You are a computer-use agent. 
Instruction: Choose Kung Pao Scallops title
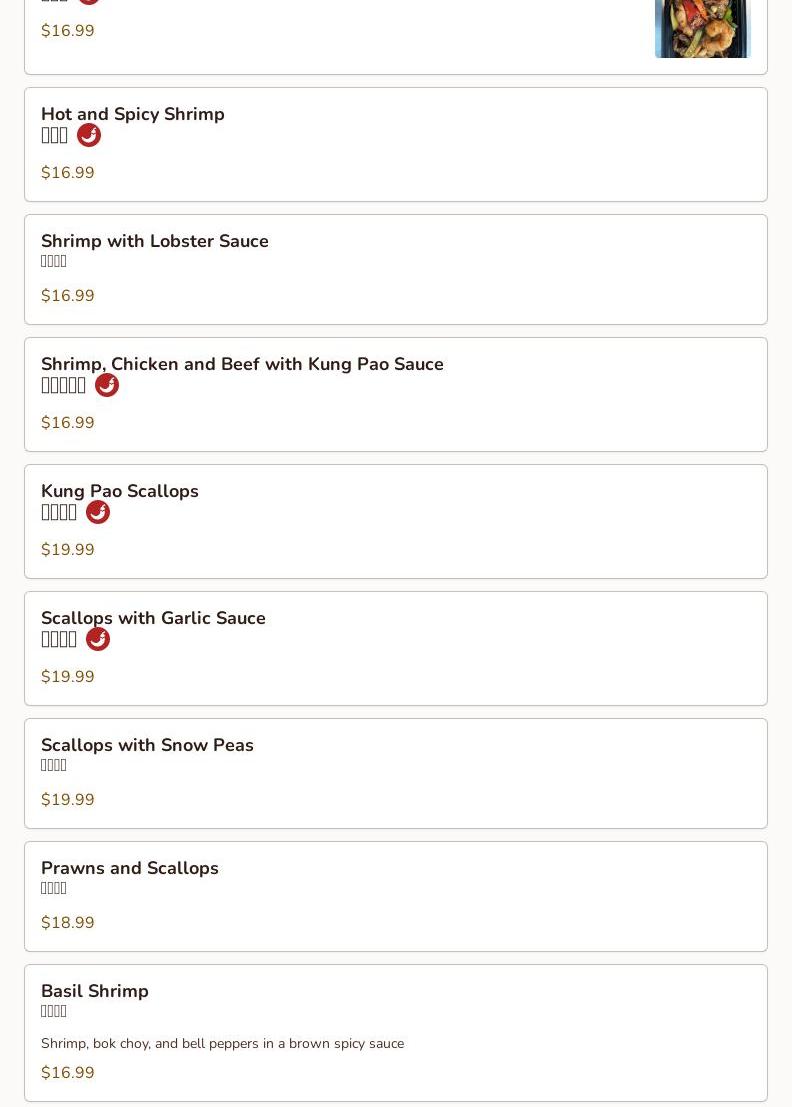pyautogui.click(x=120, y=491)
